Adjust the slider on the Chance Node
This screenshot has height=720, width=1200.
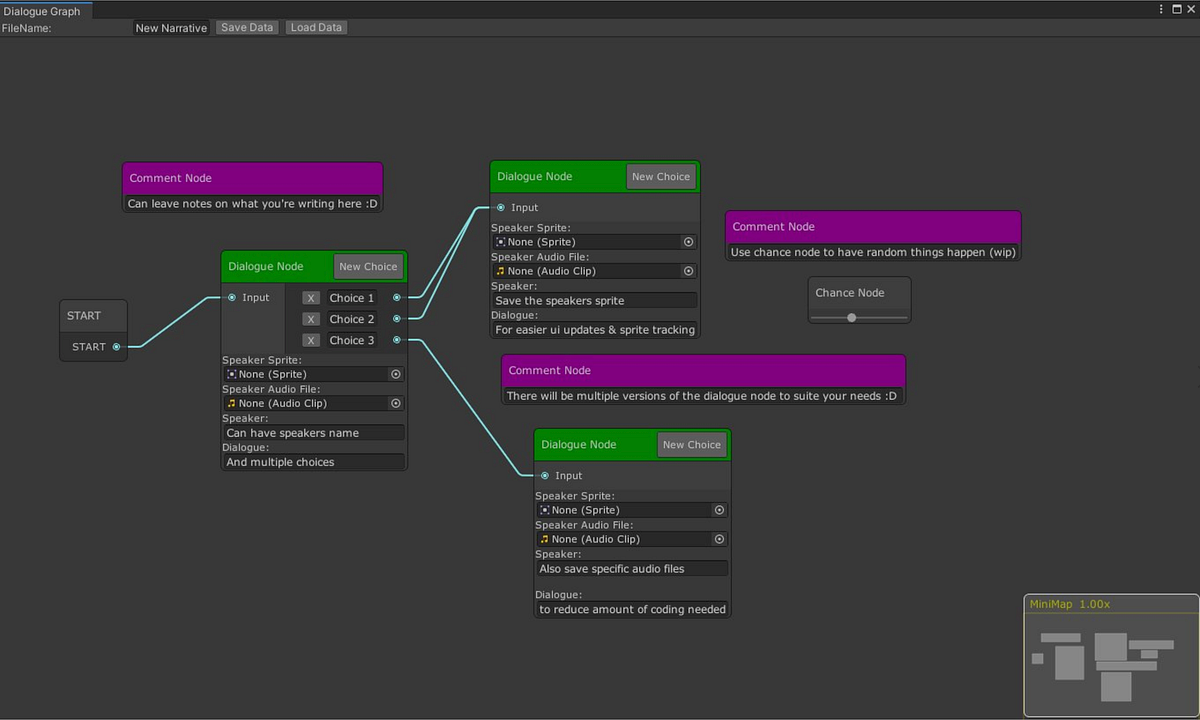[852, 317]
